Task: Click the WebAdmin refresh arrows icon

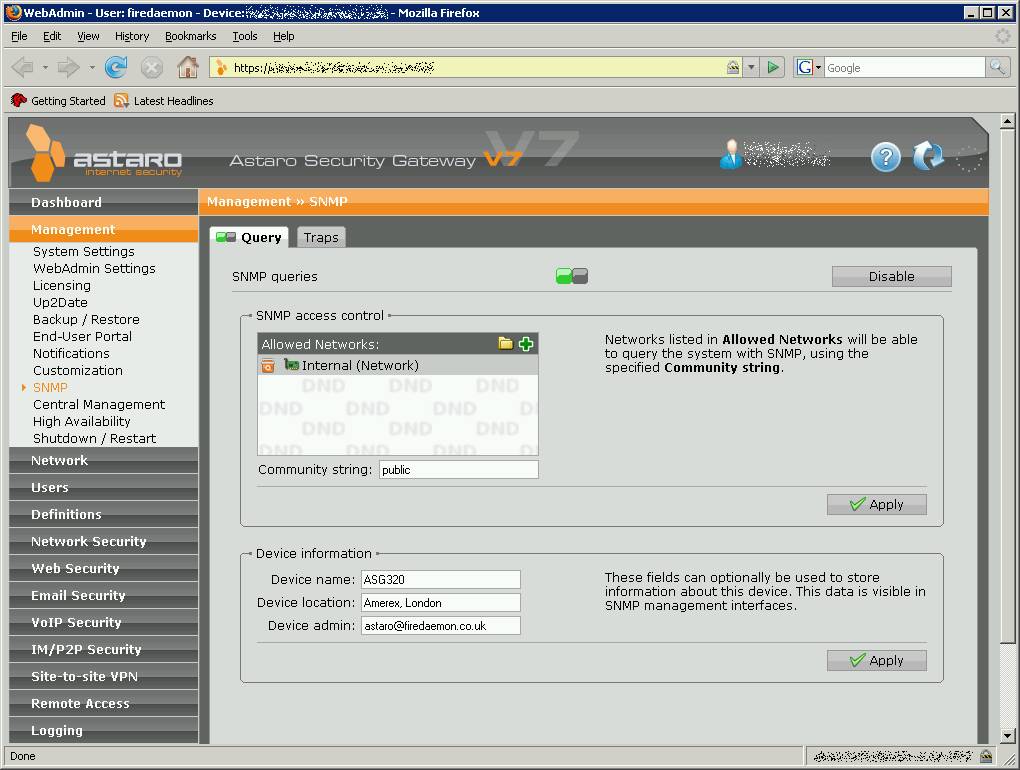Action: click(928, 156)
